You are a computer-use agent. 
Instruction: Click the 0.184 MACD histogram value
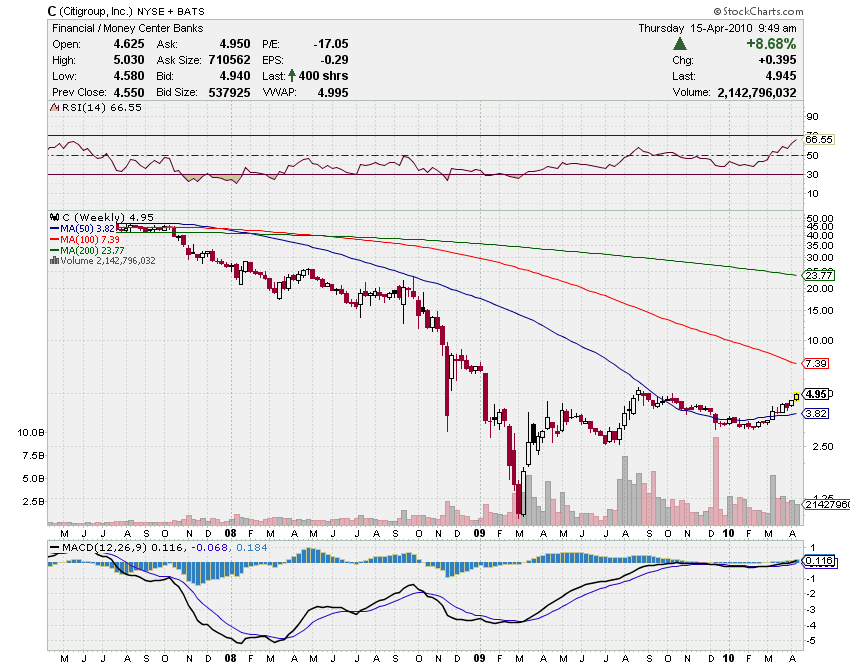(252, 548)
